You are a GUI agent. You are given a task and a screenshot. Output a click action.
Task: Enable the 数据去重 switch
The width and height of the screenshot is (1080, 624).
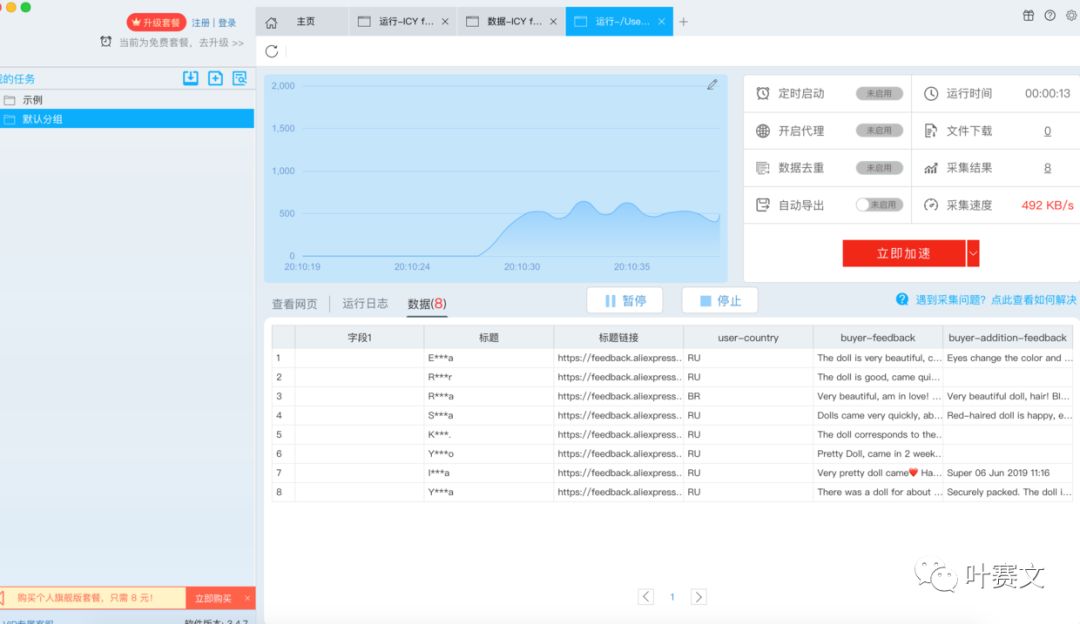(x=878, y=168)
